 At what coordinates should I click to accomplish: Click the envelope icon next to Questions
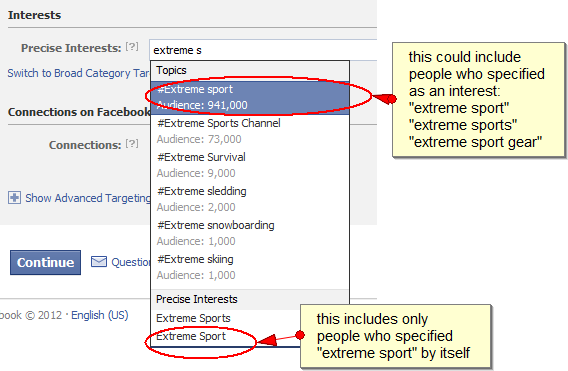[99, 262]
